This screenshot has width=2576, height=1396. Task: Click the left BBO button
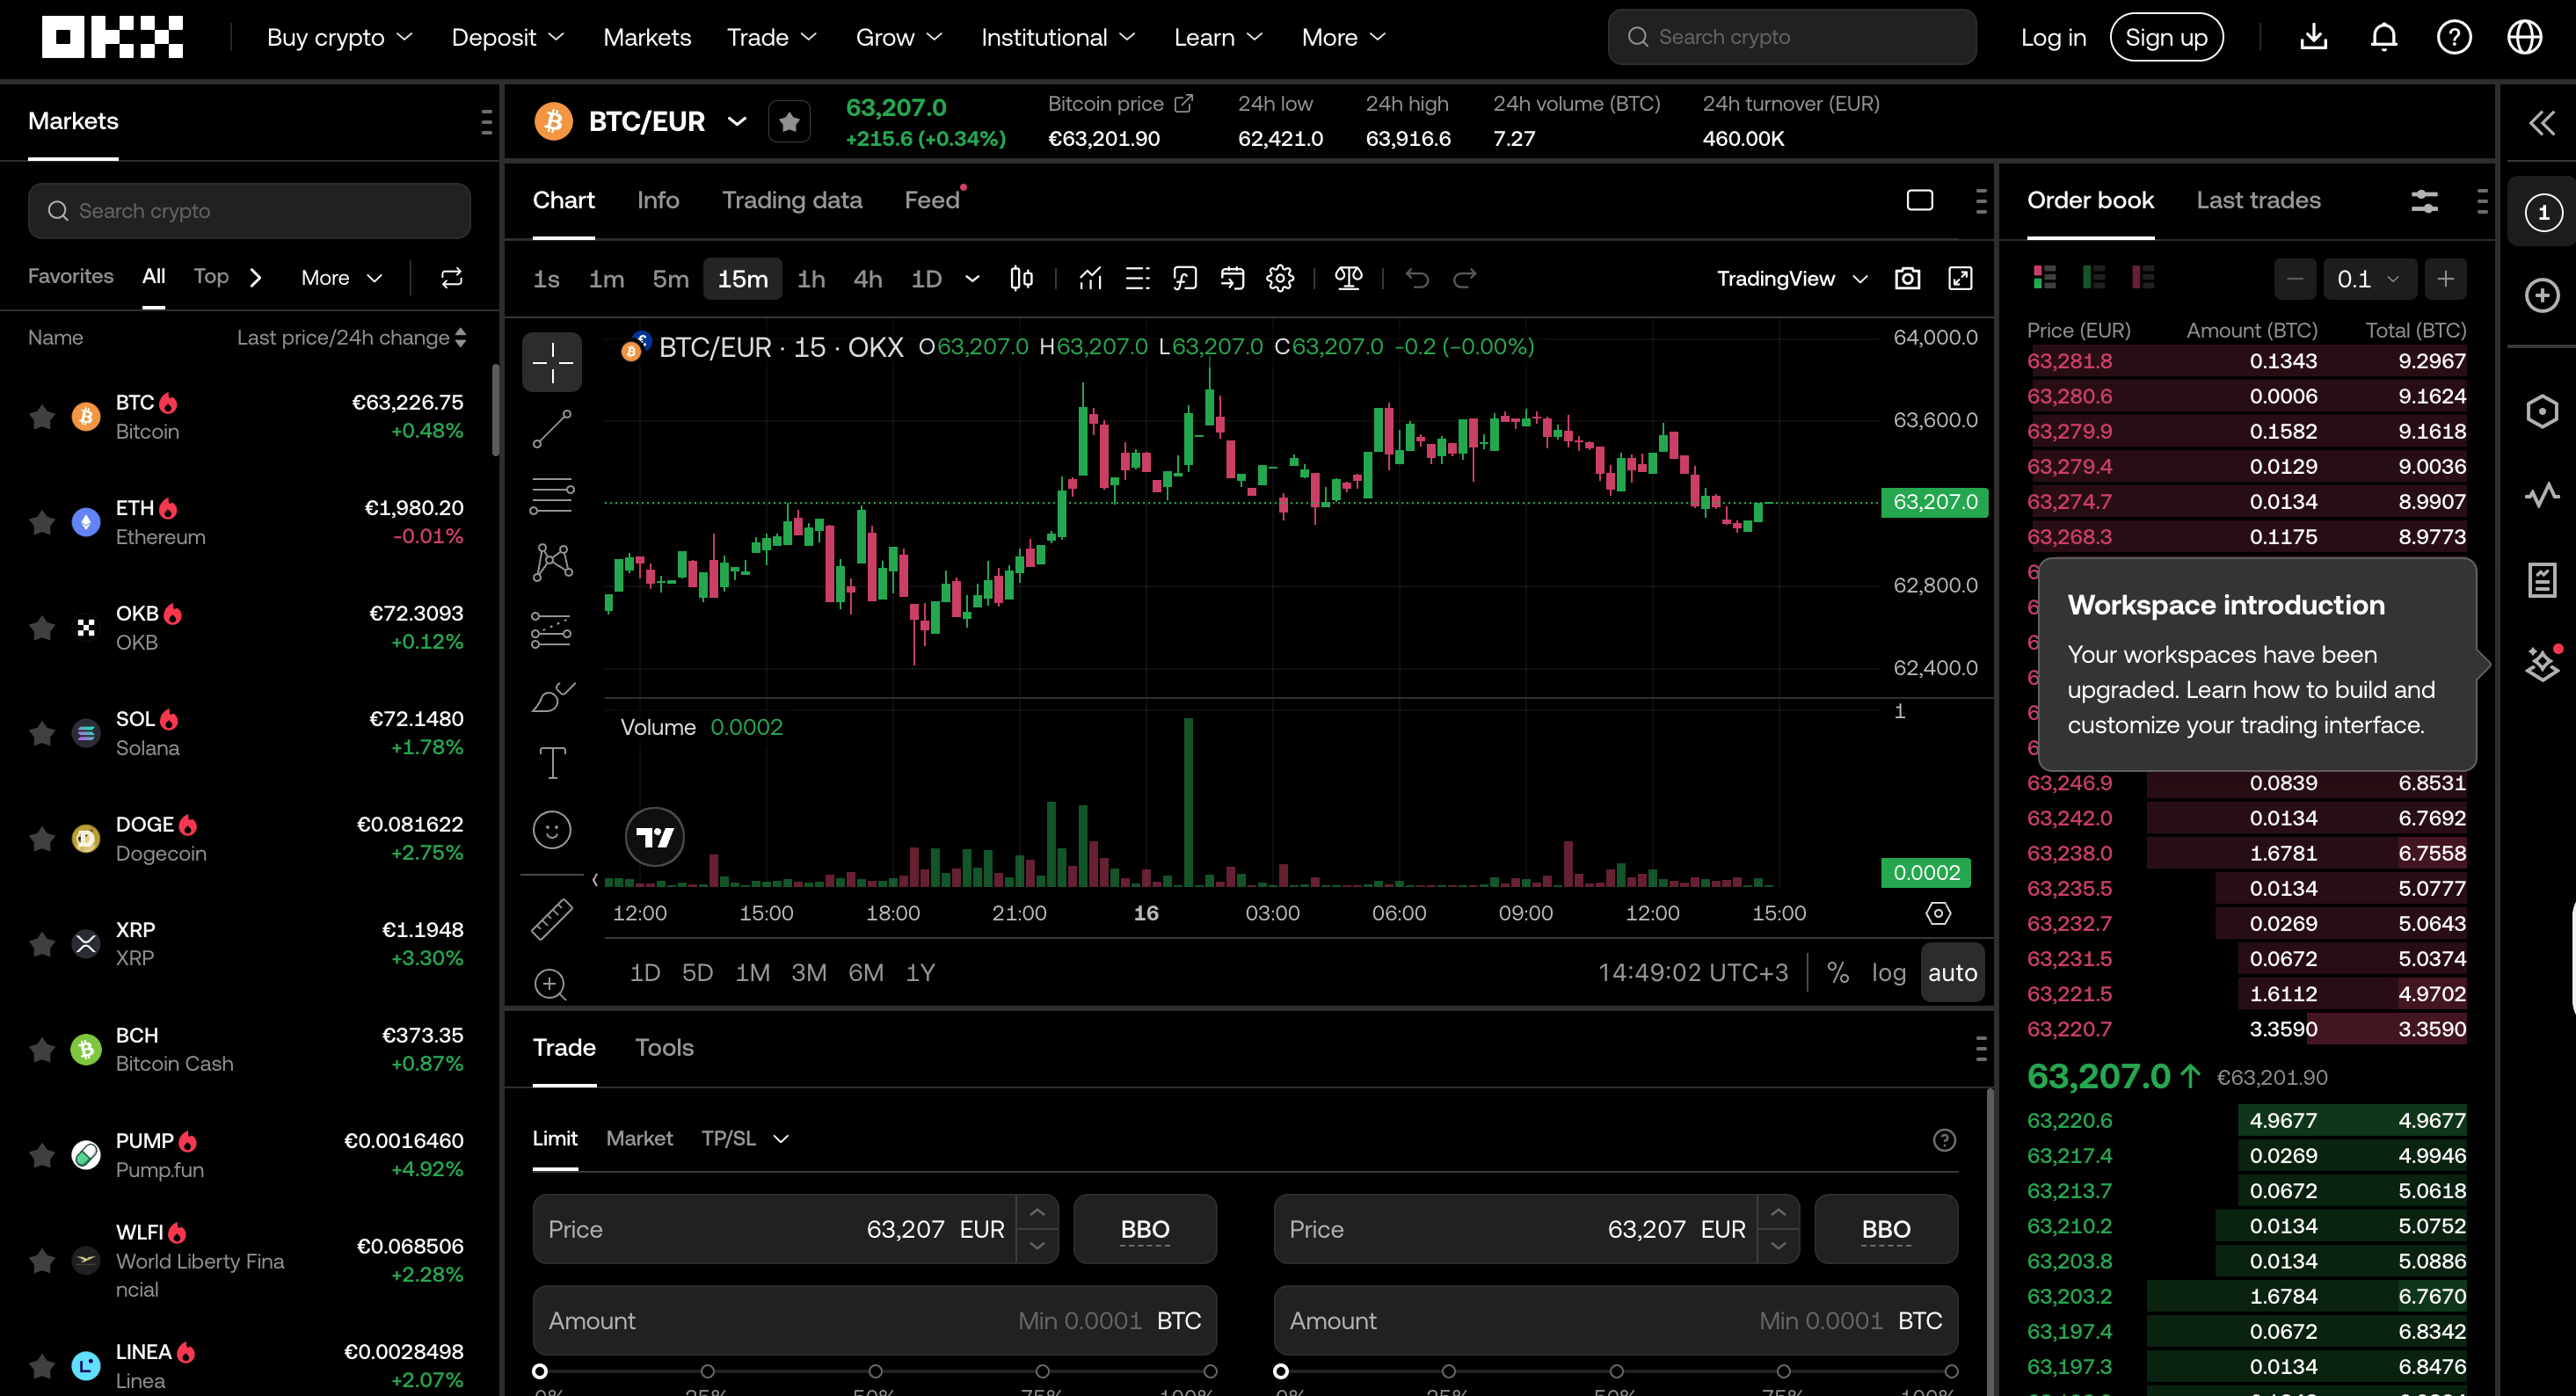coord(1145,1228)
